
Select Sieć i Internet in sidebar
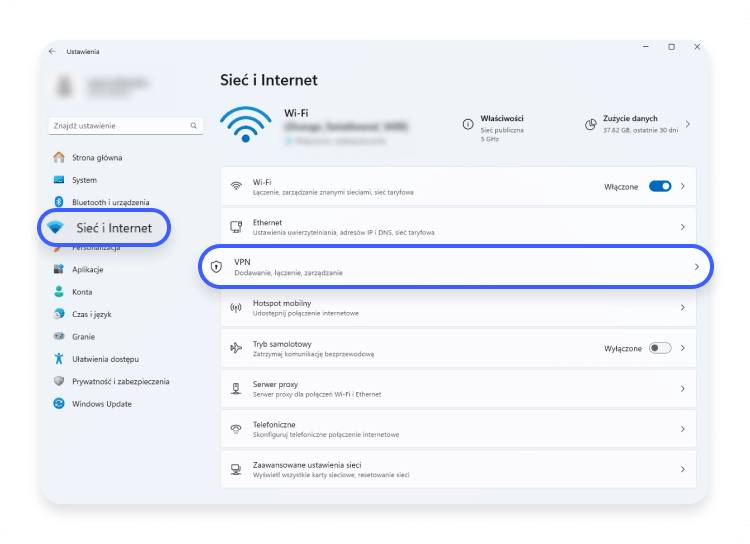click(x=104, y=228)
